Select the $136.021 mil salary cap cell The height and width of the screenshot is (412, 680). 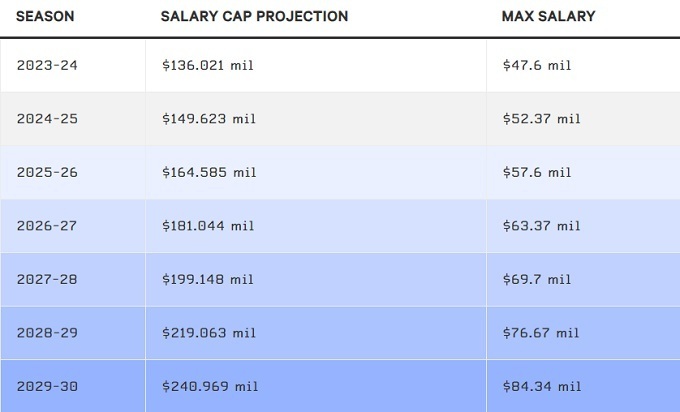click(x=208, y=65)
